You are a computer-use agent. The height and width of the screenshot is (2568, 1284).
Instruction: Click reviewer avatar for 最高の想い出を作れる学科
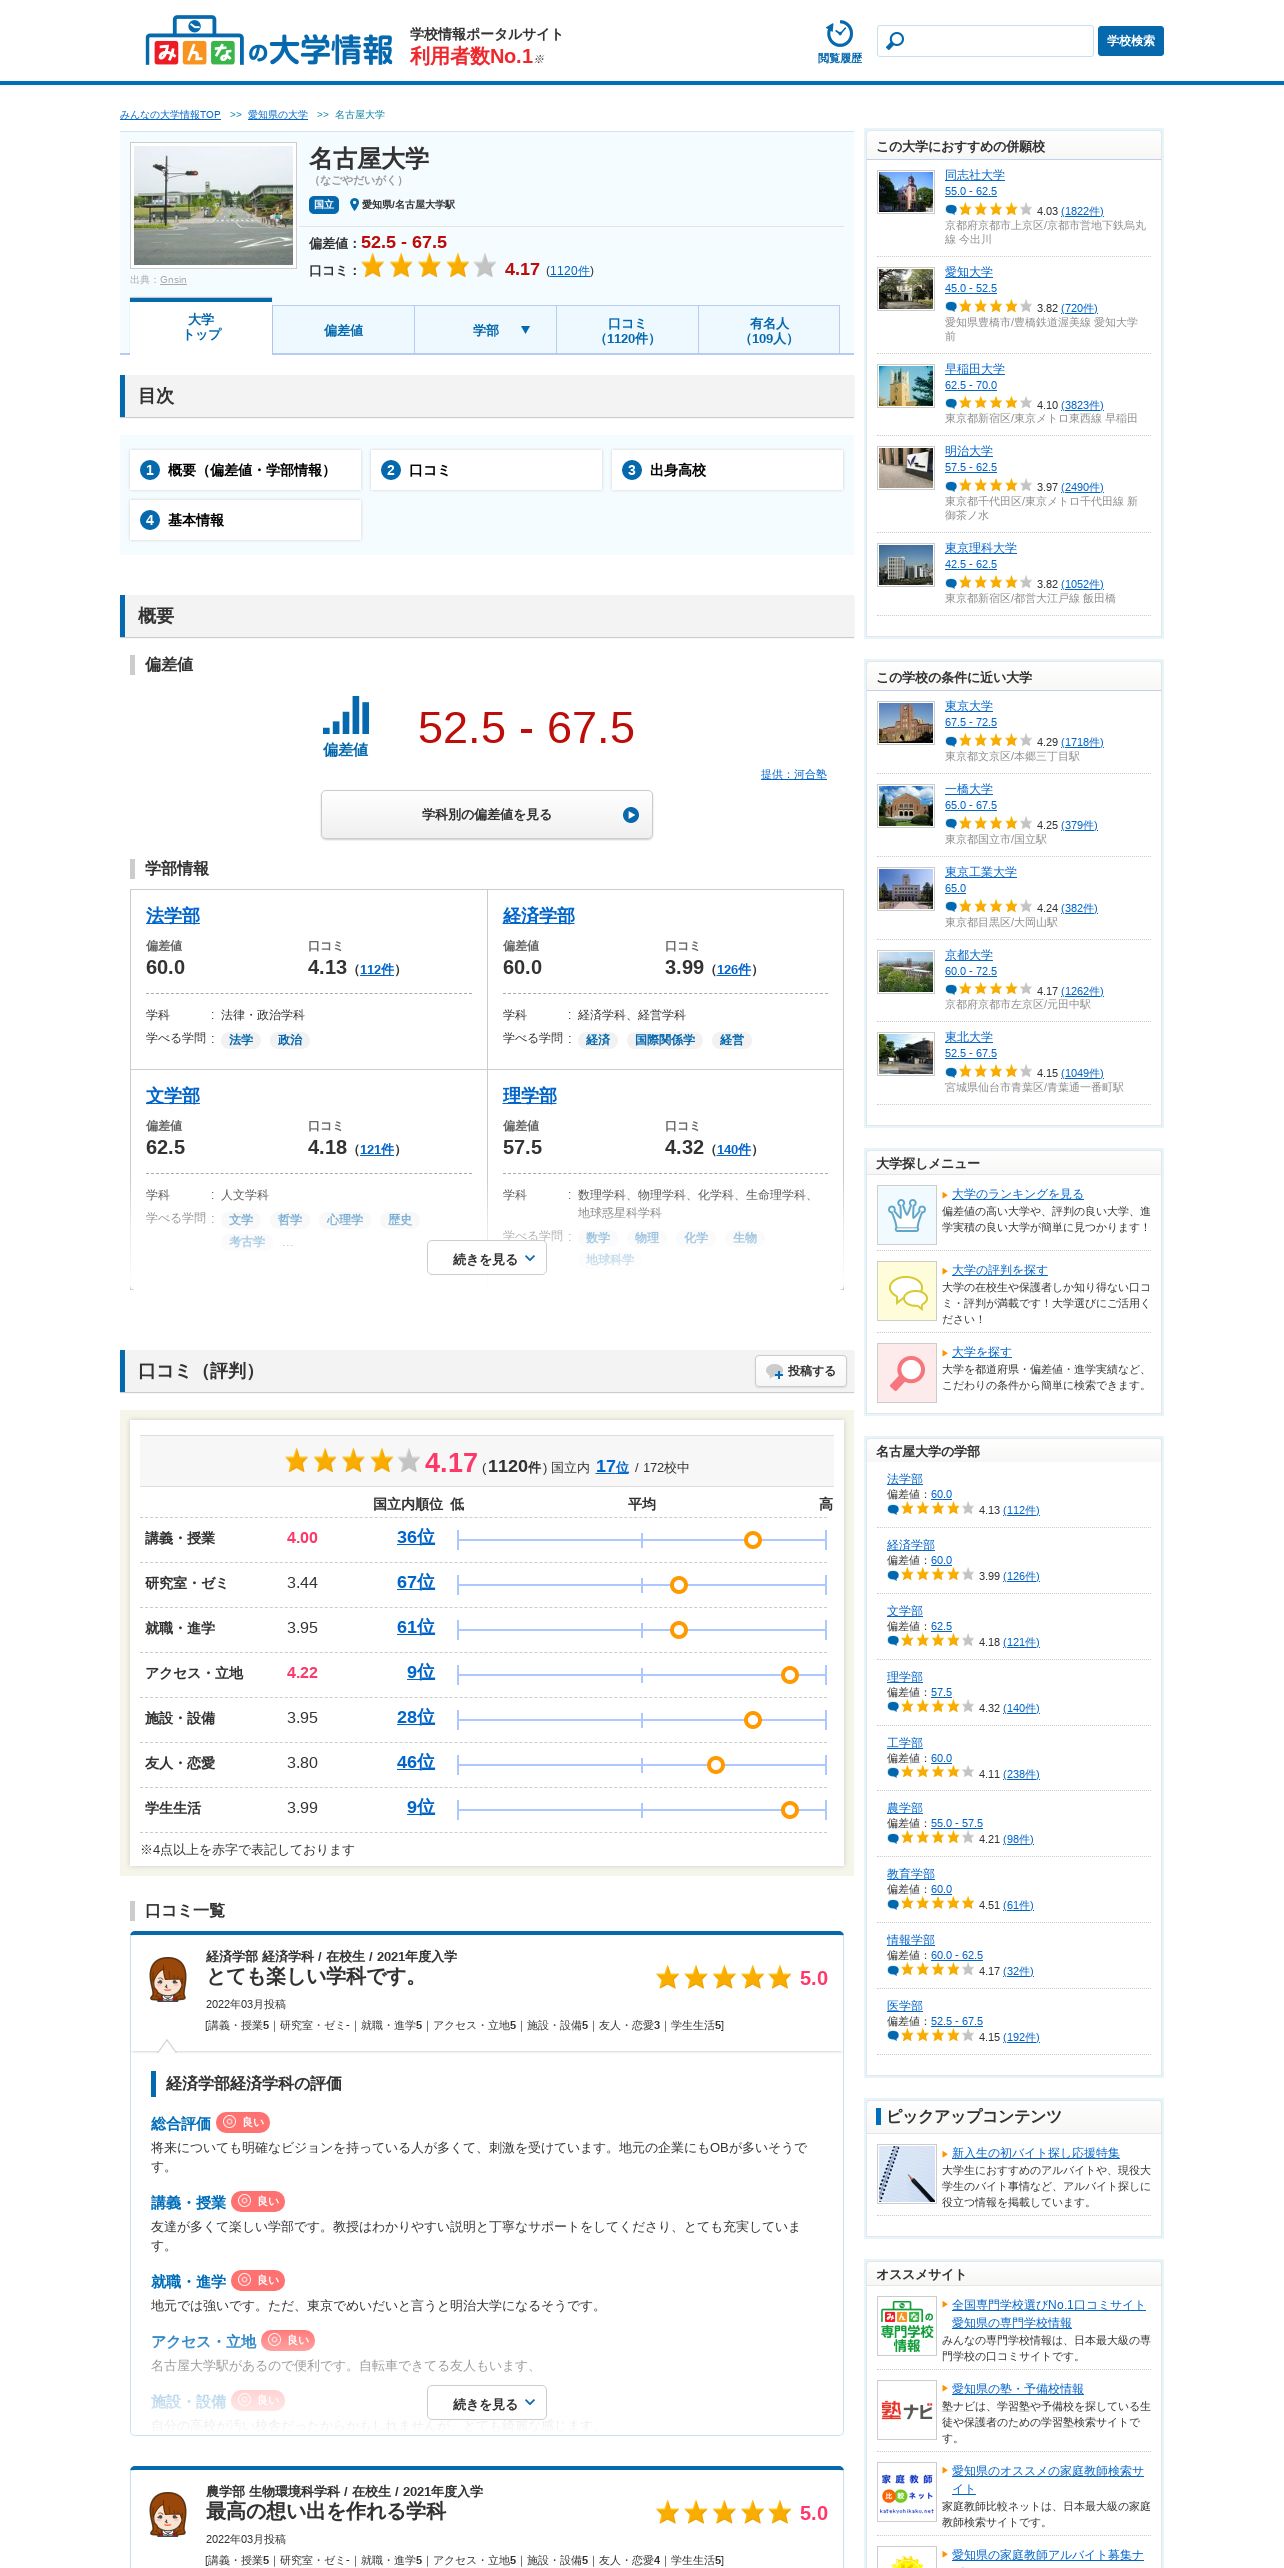point(168,2515)
